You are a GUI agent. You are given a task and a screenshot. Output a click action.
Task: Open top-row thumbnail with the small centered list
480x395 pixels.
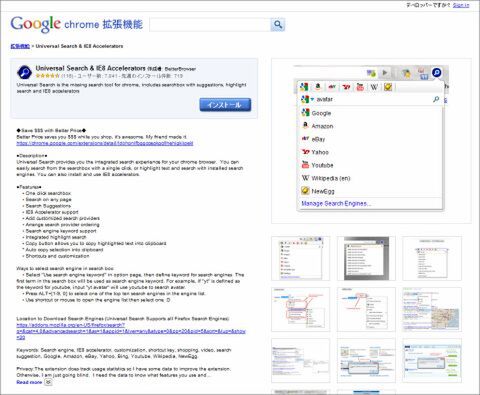pos(432,258)
